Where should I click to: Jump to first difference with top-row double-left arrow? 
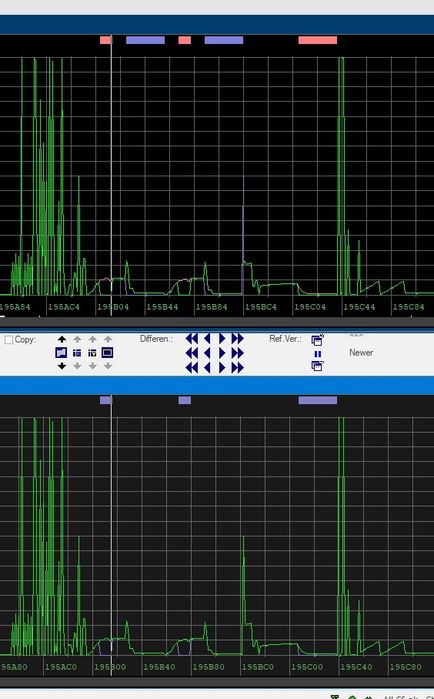192,339
